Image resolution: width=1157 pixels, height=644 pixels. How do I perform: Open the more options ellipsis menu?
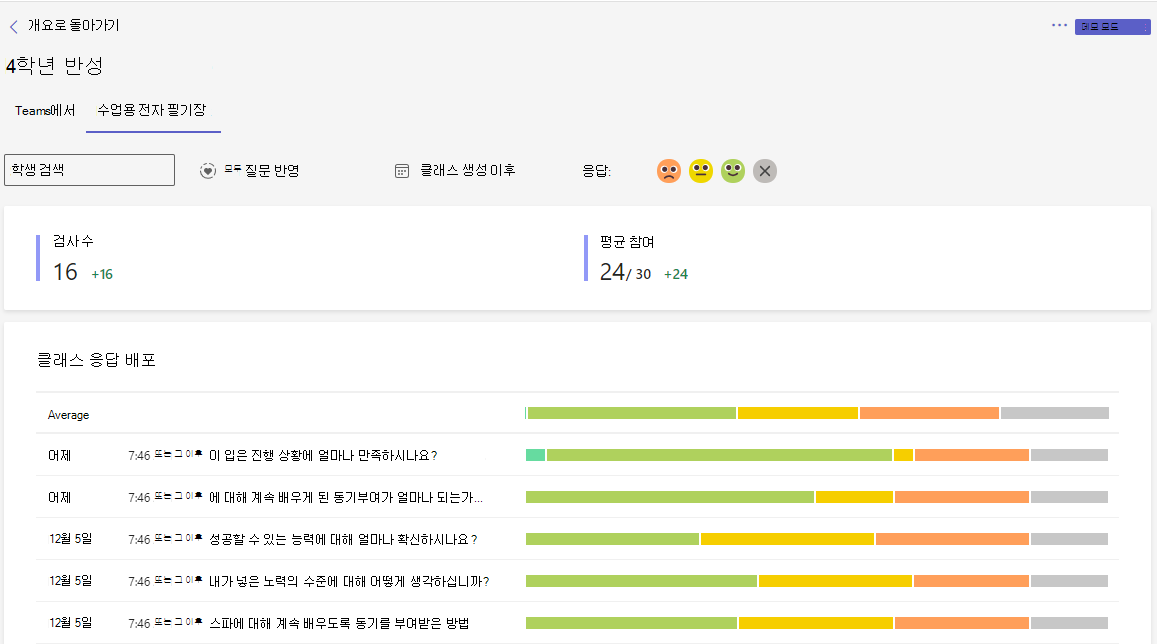click(1059, 25)
